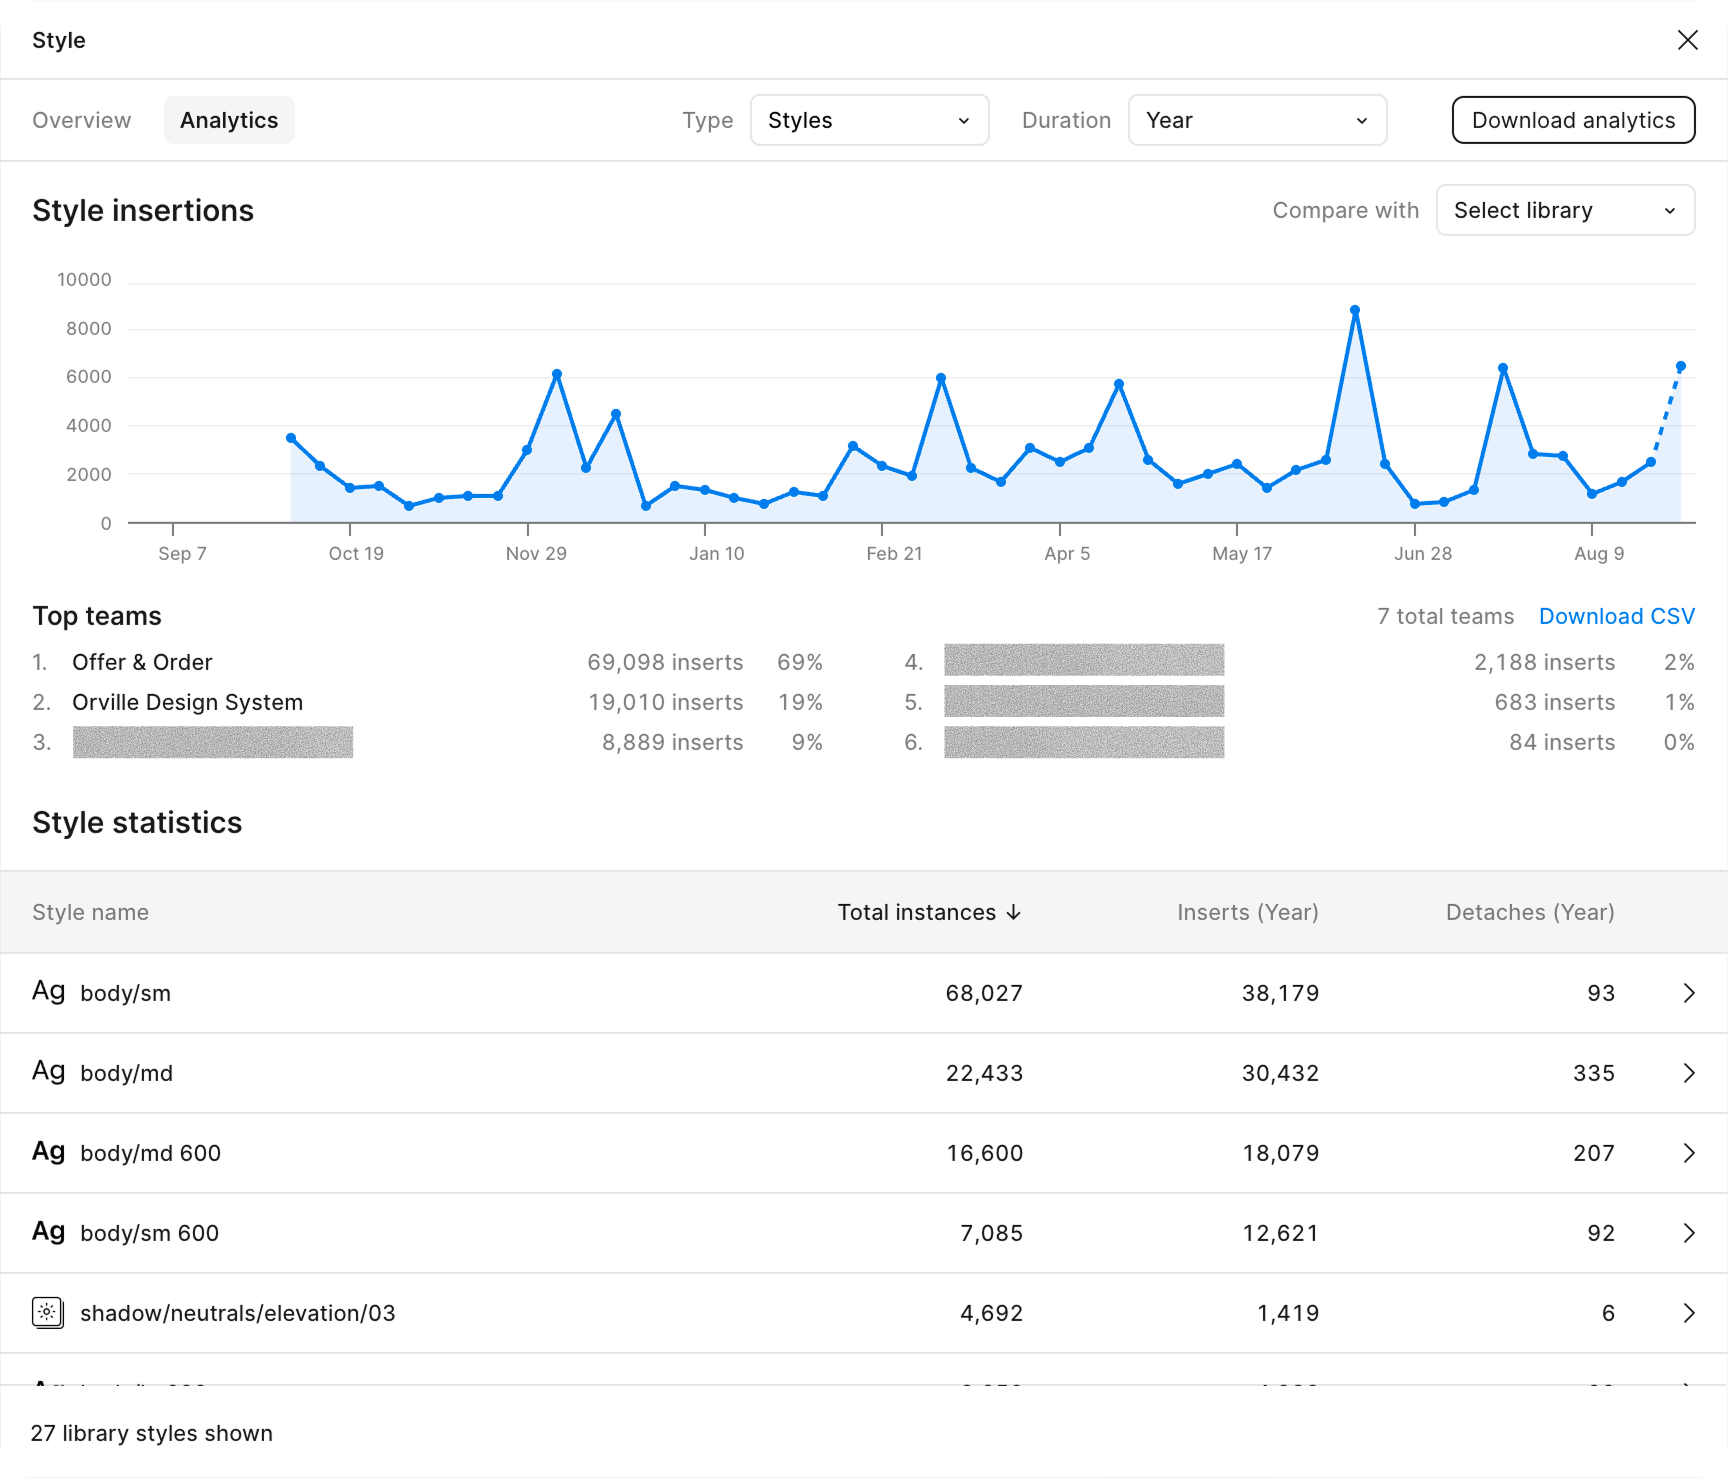The image size is (1728, 1480).
Task: Open body/sm details with chevron arrow
Action: (1688, 993)
